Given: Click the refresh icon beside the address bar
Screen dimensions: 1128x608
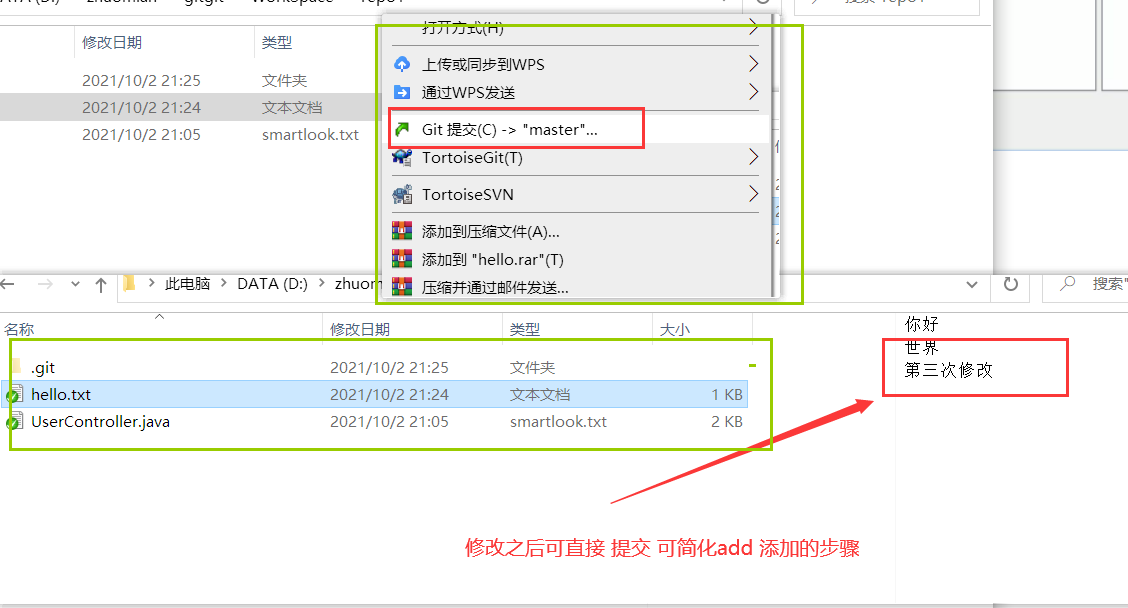Looking at the screenshot, I should click(x=1011, y=284).
